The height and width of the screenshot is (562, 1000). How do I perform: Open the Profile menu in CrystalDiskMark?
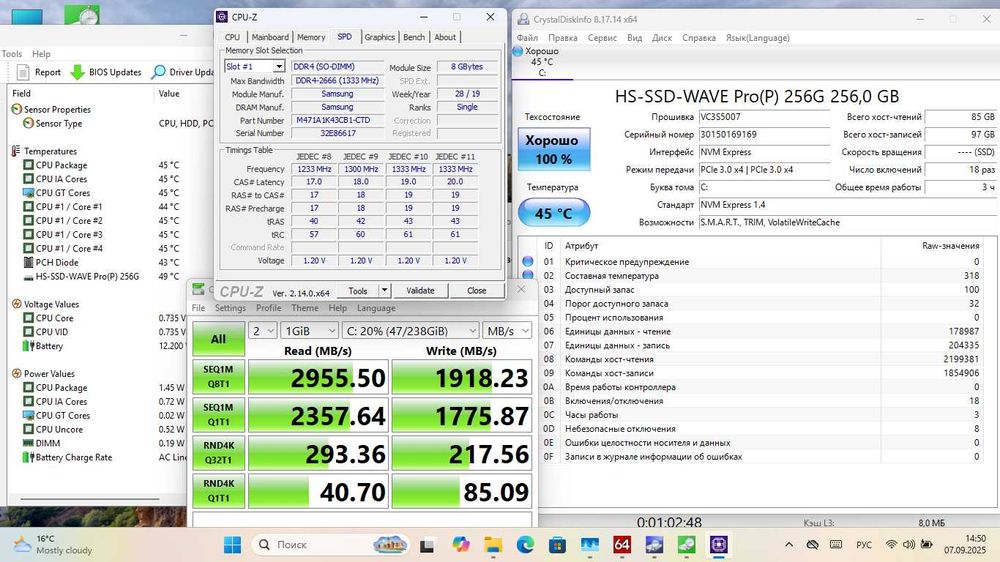pyautogui.click(x=268, y=308)
